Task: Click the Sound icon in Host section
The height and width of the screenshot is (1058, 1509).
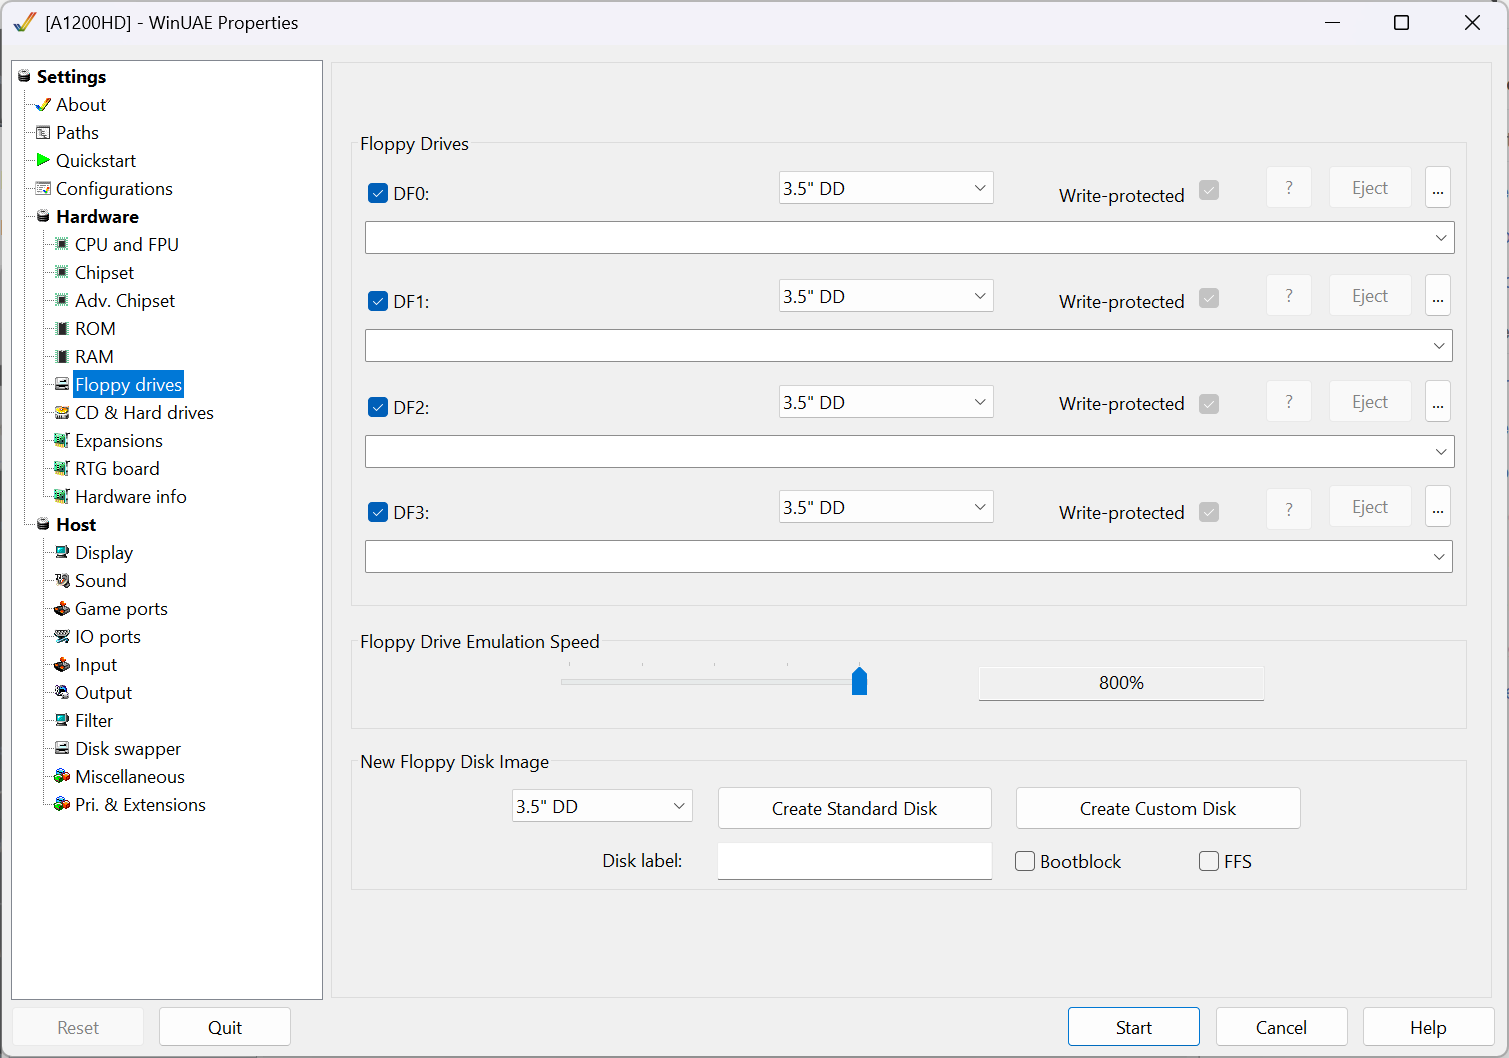Action: pos(62,580)
